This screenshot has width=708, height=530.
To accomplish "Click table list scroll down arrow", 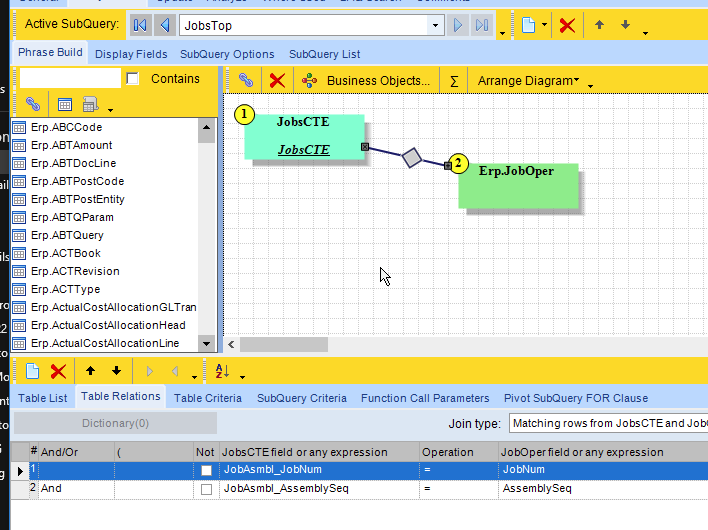I will (206, 344).
